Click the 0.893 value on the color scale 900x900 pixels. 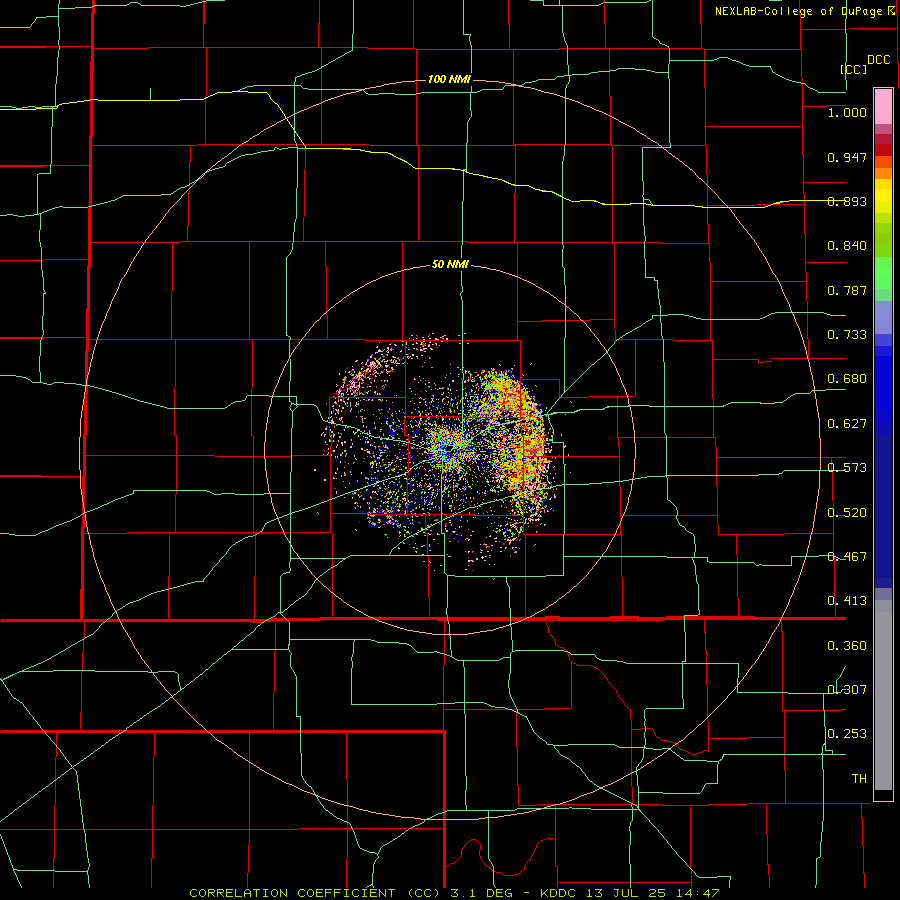(x=847, y=201)
